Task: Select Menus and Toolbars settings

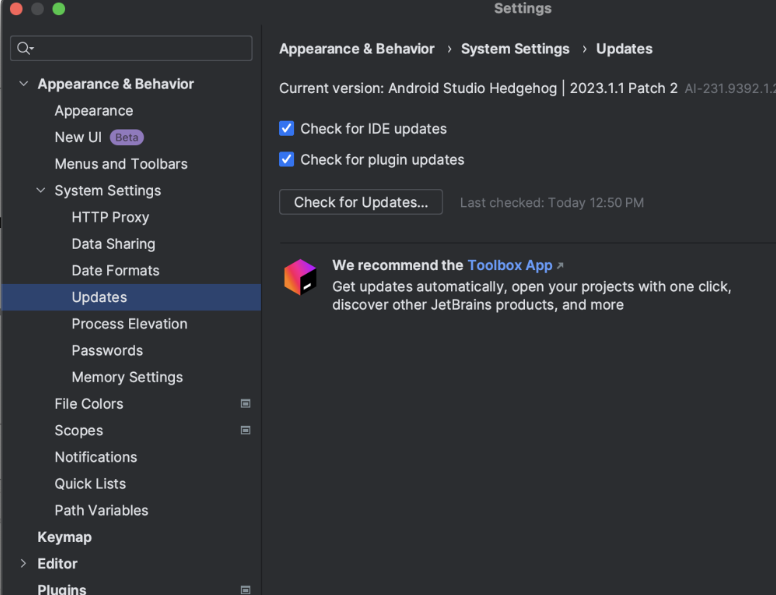Action: [121, 164]
